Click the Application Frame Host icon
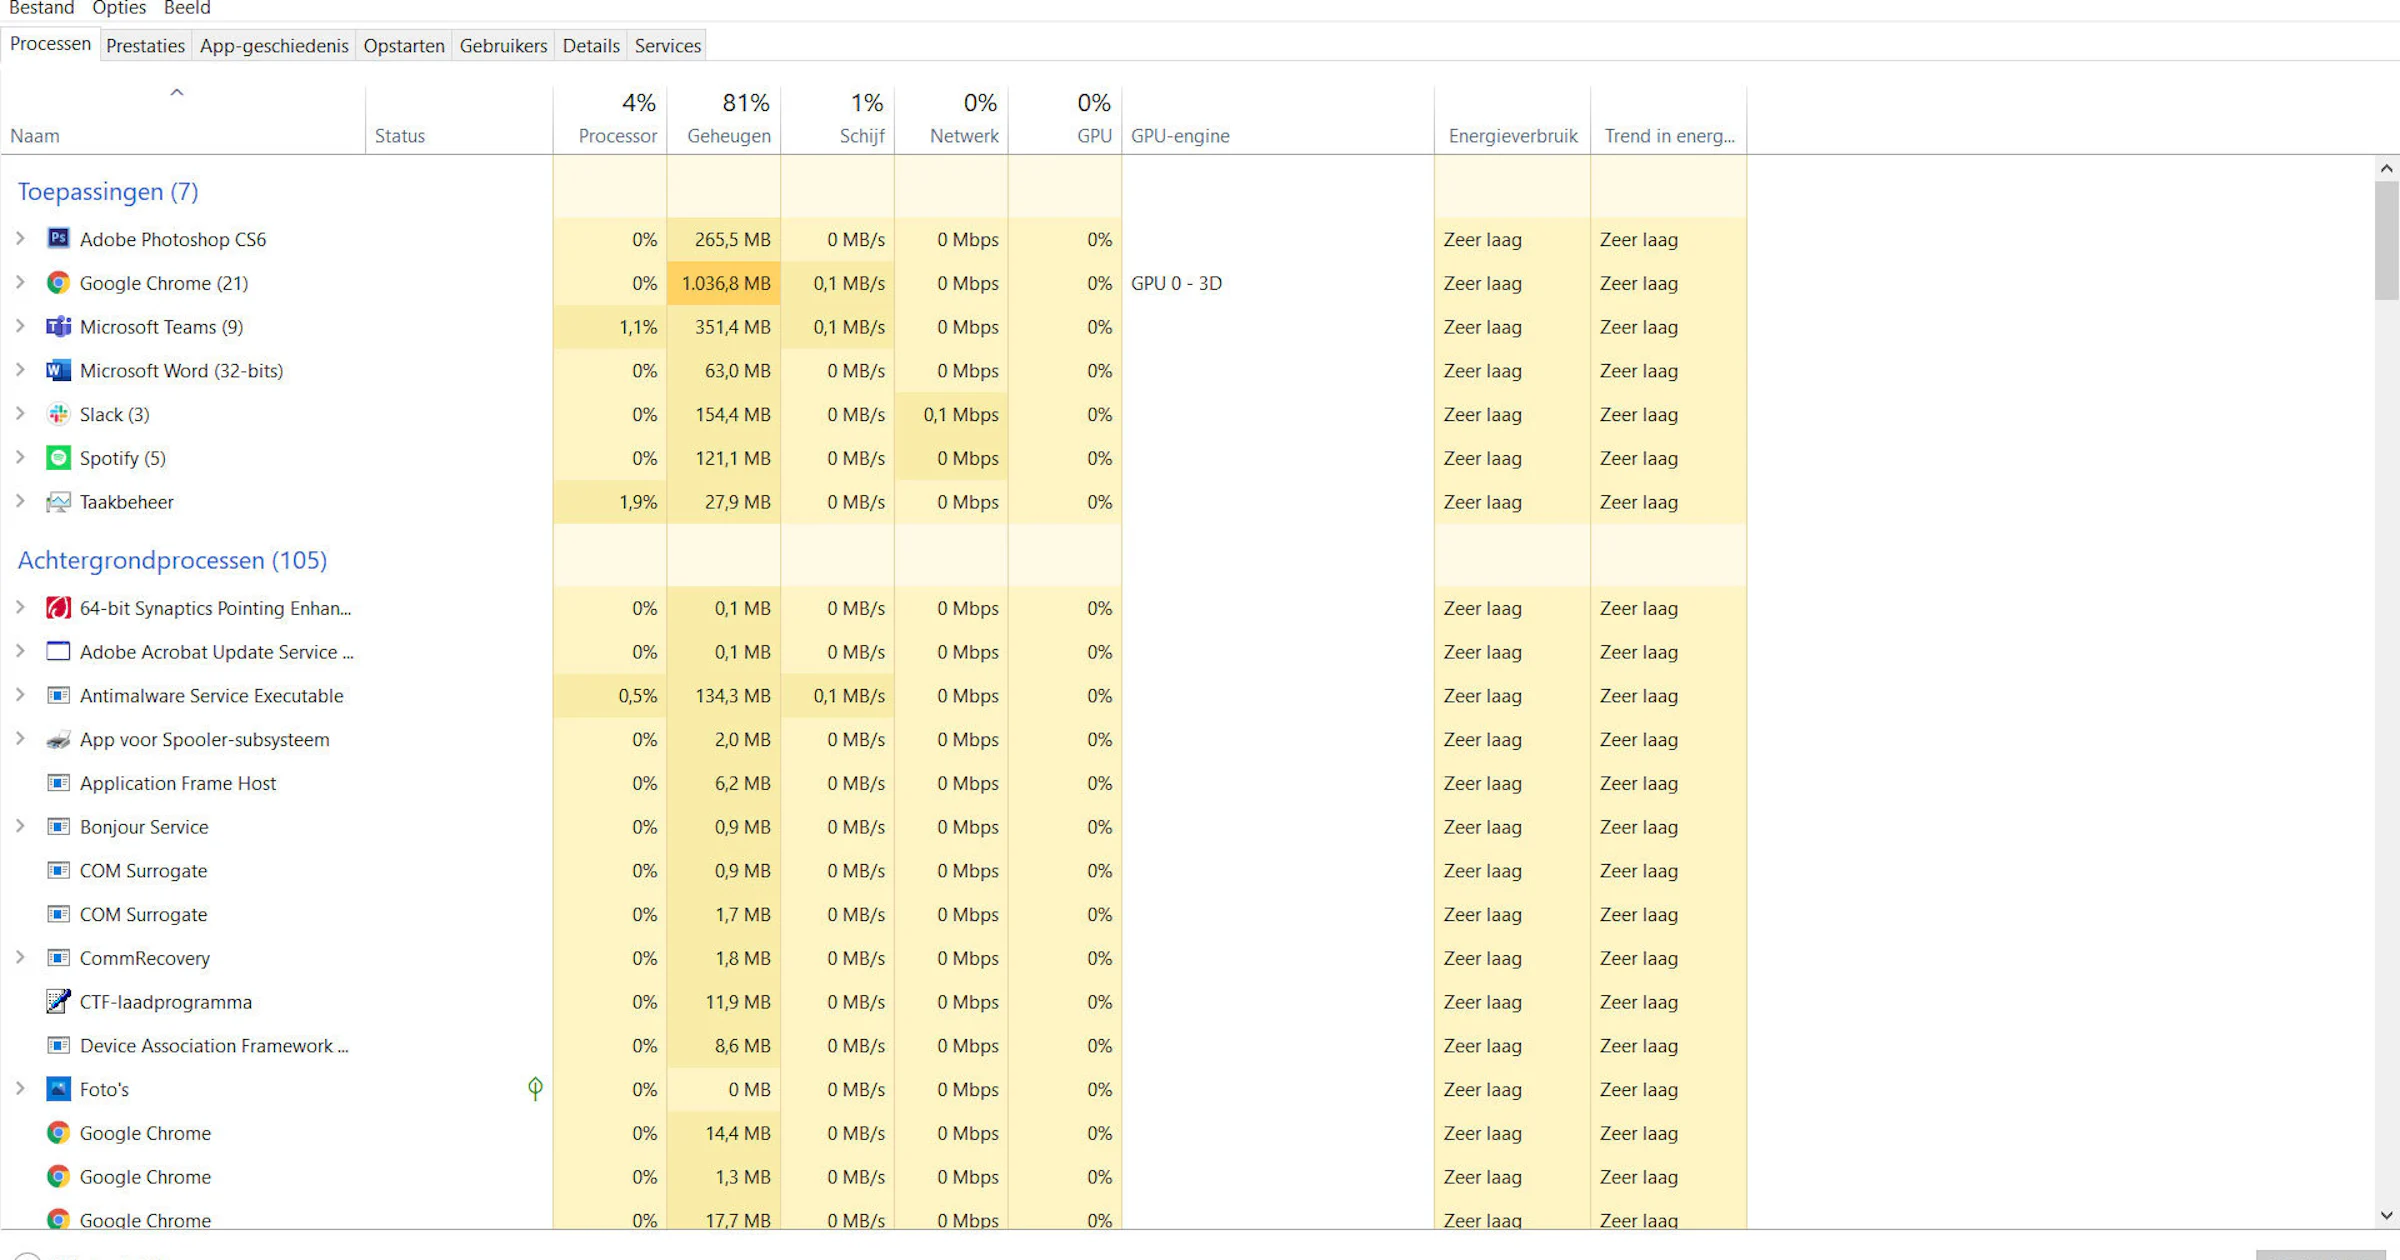 pyautogui.click(x=58, y=783)
